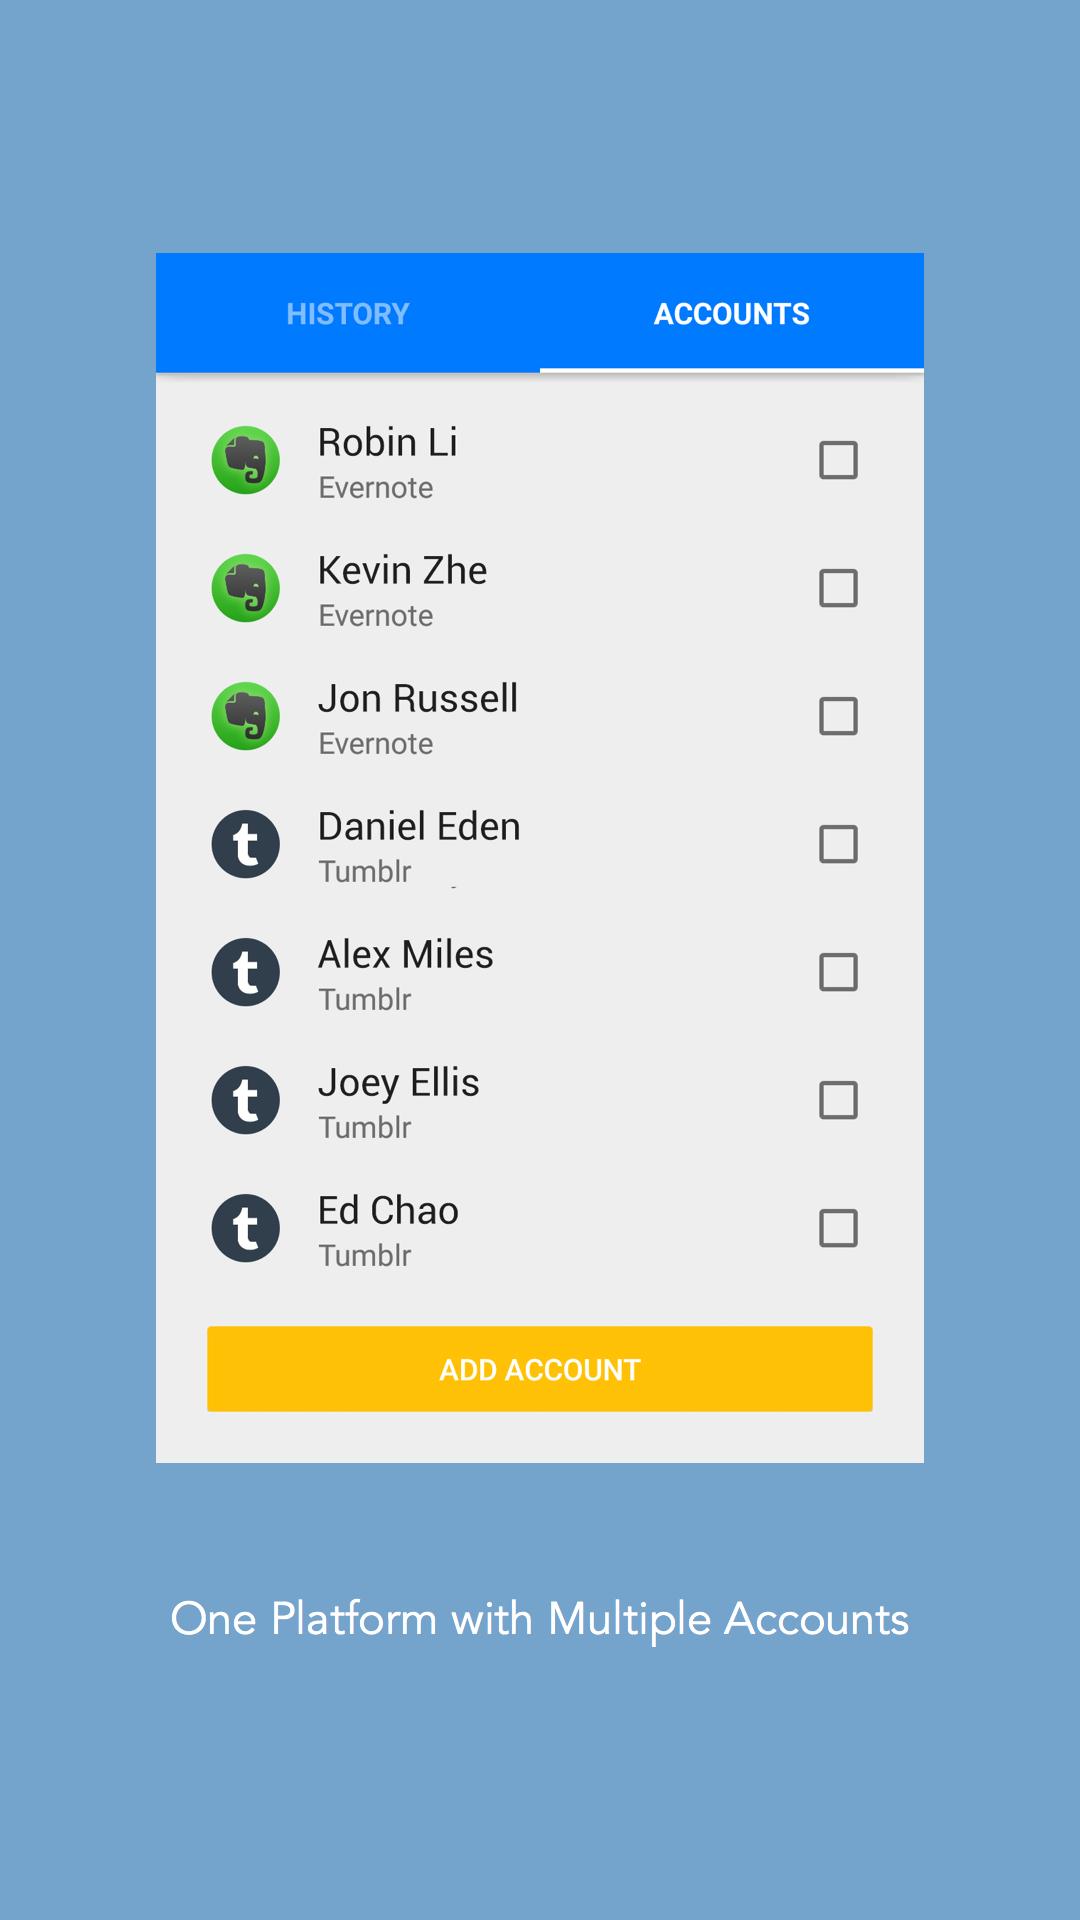Mark the Joey Ellis checkbox

coord(838,1100)
